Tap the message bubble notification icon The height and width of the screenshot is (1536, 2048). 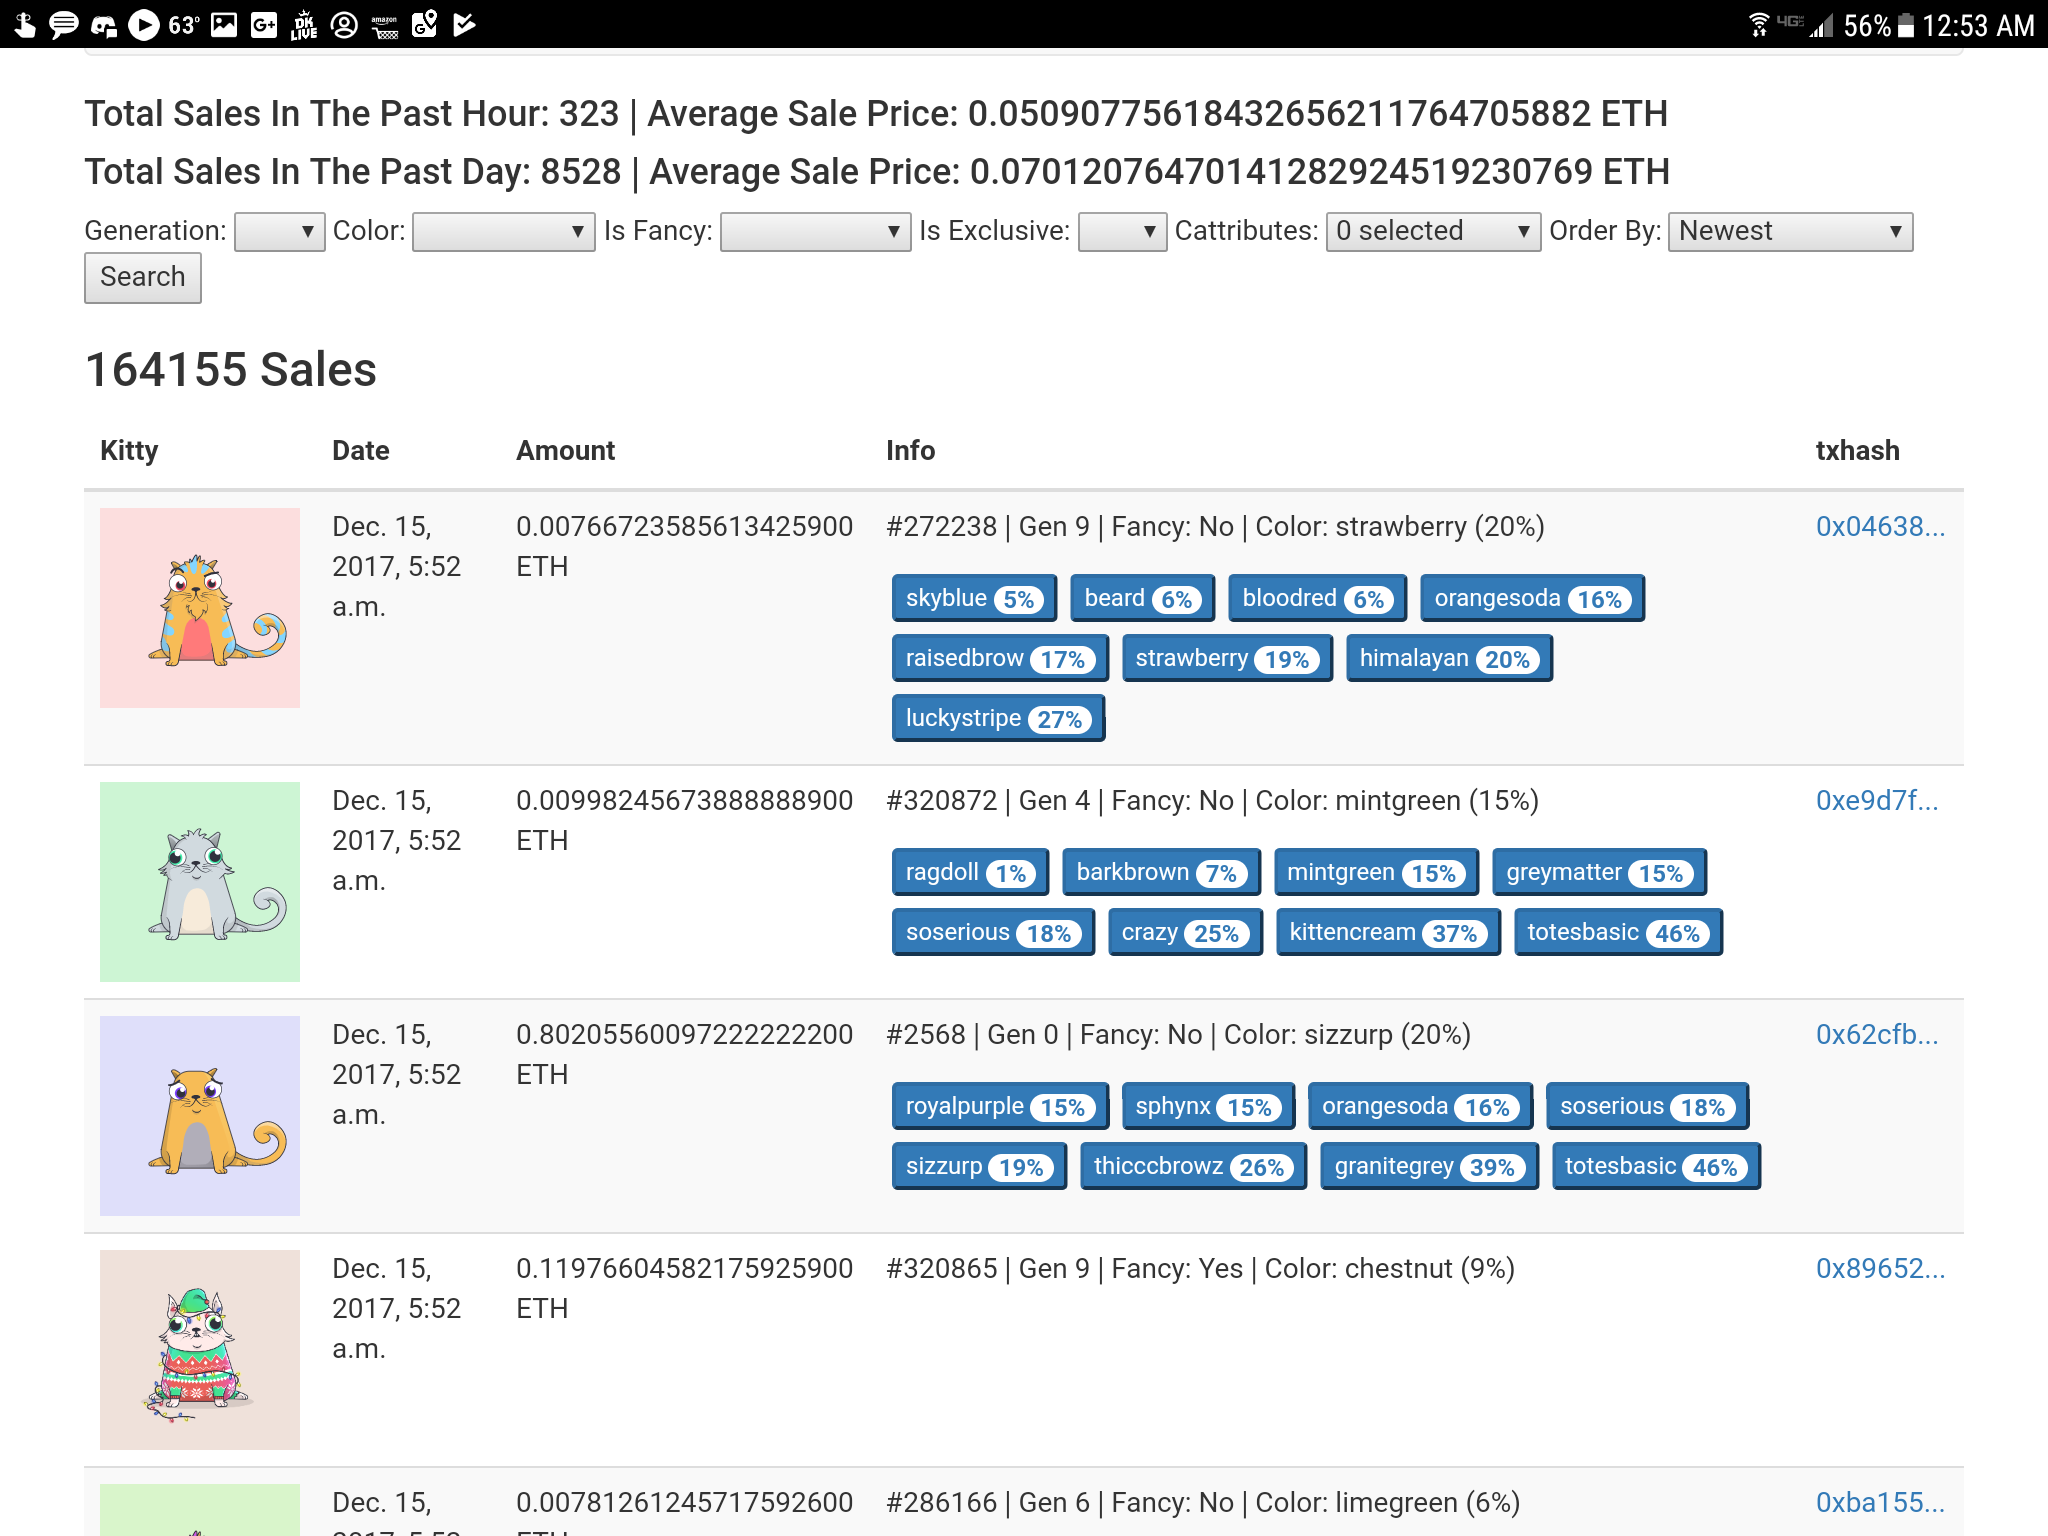point(64,24)
